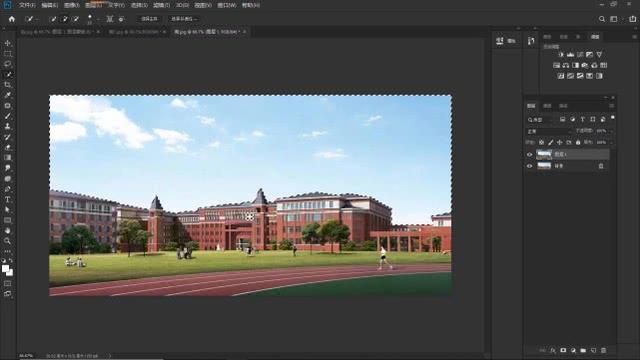Add a Color Balance adjustment (scales icon)
This screenshot has height=360, width=640.
point(566,65)
